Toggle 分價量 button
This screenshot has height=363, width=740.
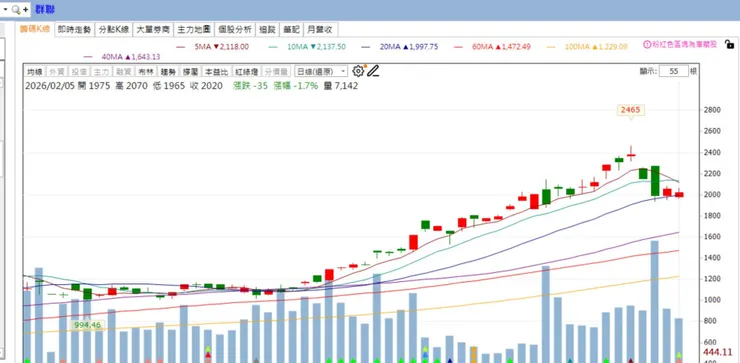click(276, 72)
